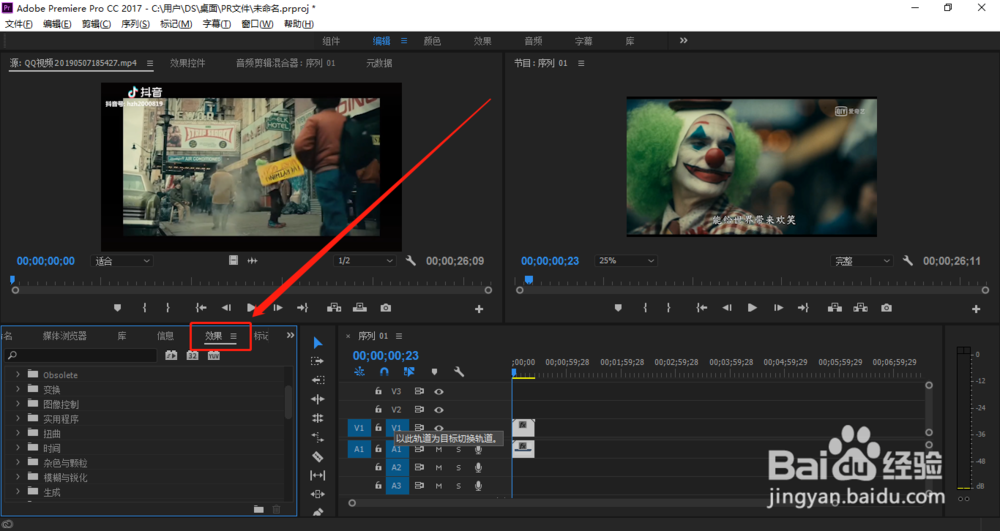Toggle V3 track output eye
Image resolution: width=1000 pixels, height=531 pixels.
click(x=439, y=391)
